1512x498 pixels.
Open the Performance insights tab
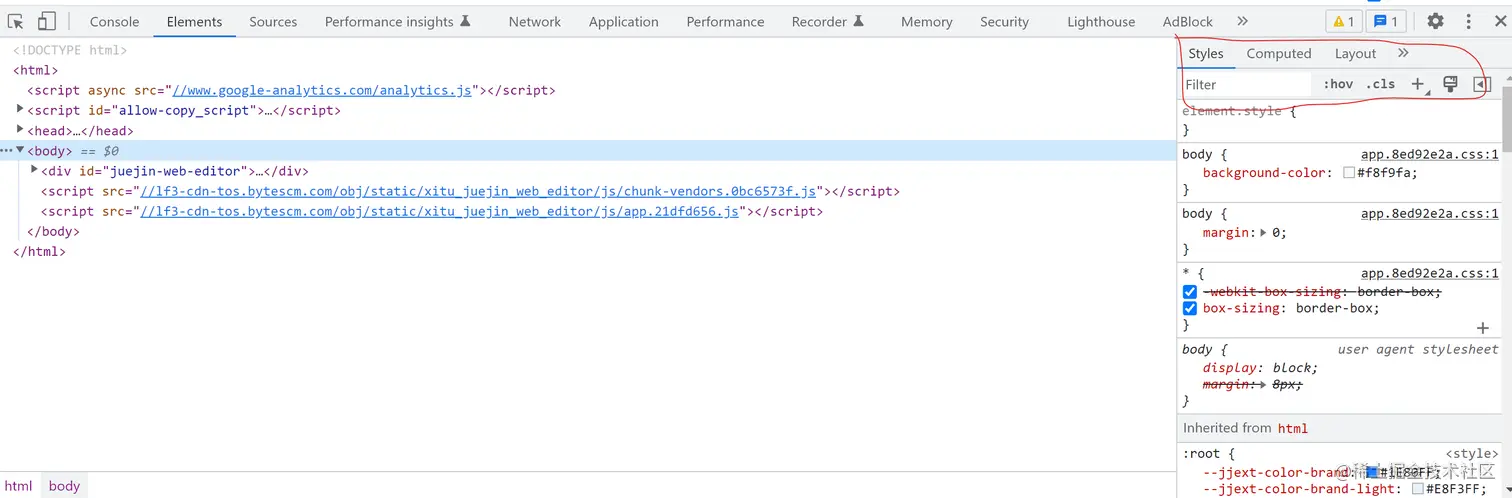397,21
